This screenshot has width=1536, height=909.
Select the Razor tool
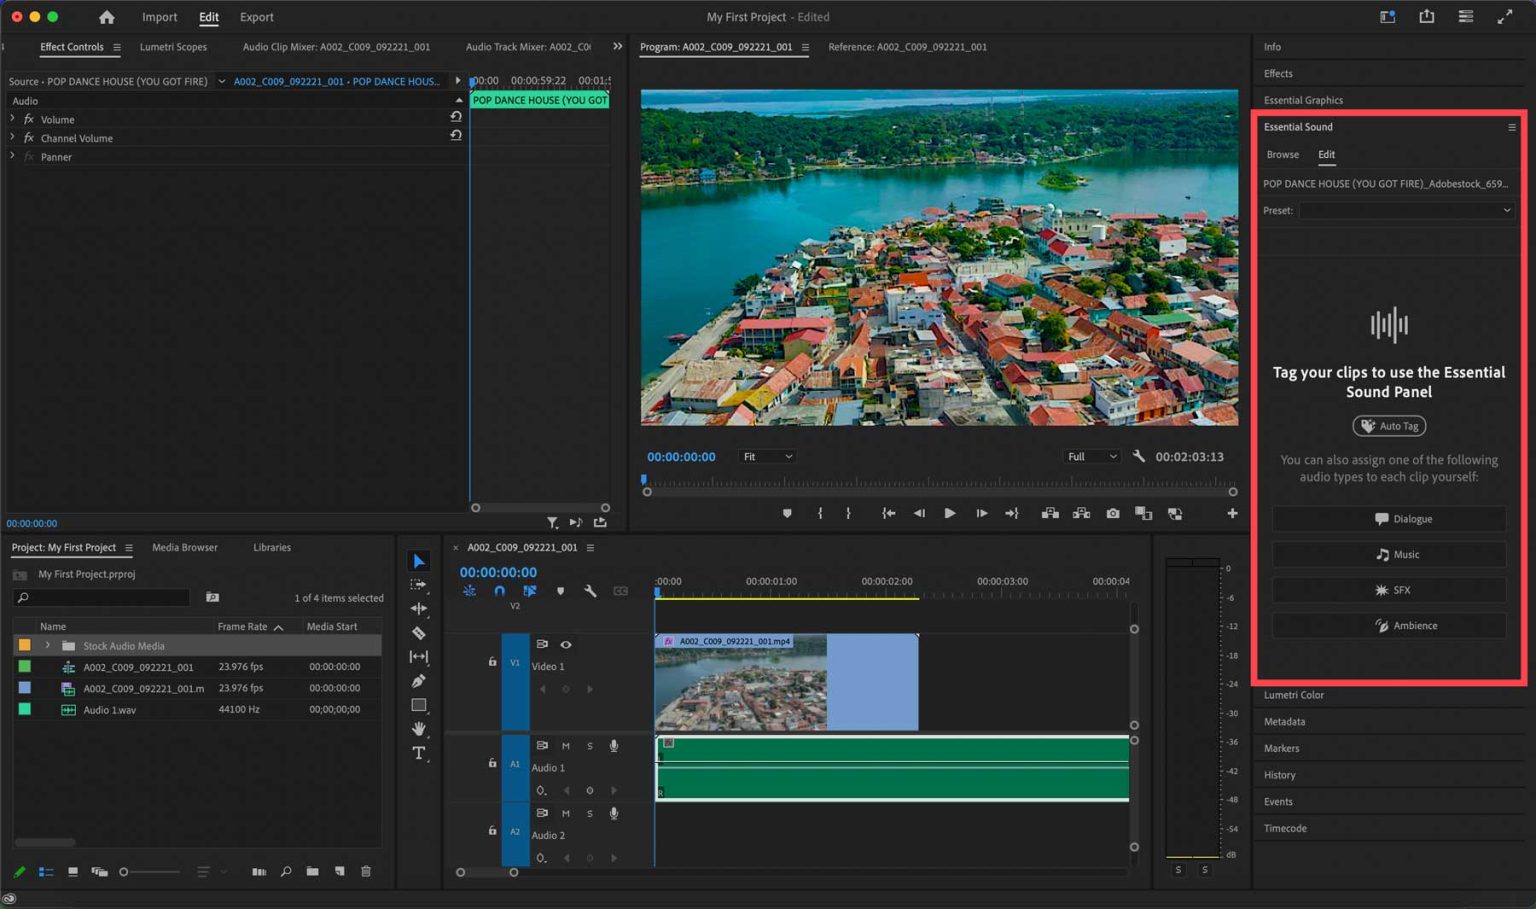pyautogui.click(x=418, y=633)
